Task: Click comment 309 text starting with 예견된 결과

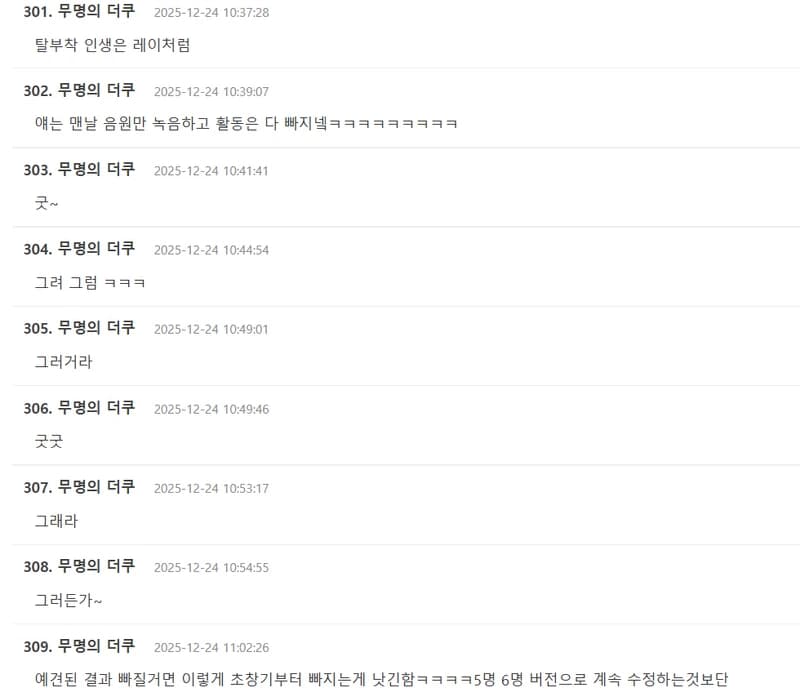Action: 381,679
